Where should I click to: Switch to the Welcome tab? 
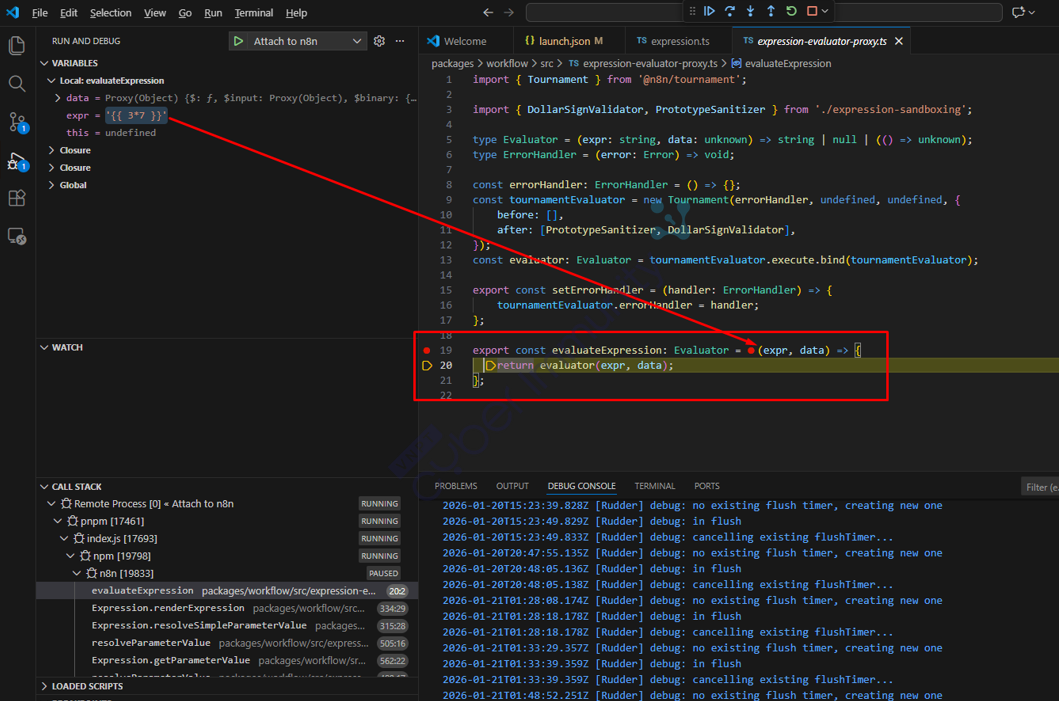click(x=466, y=41)
